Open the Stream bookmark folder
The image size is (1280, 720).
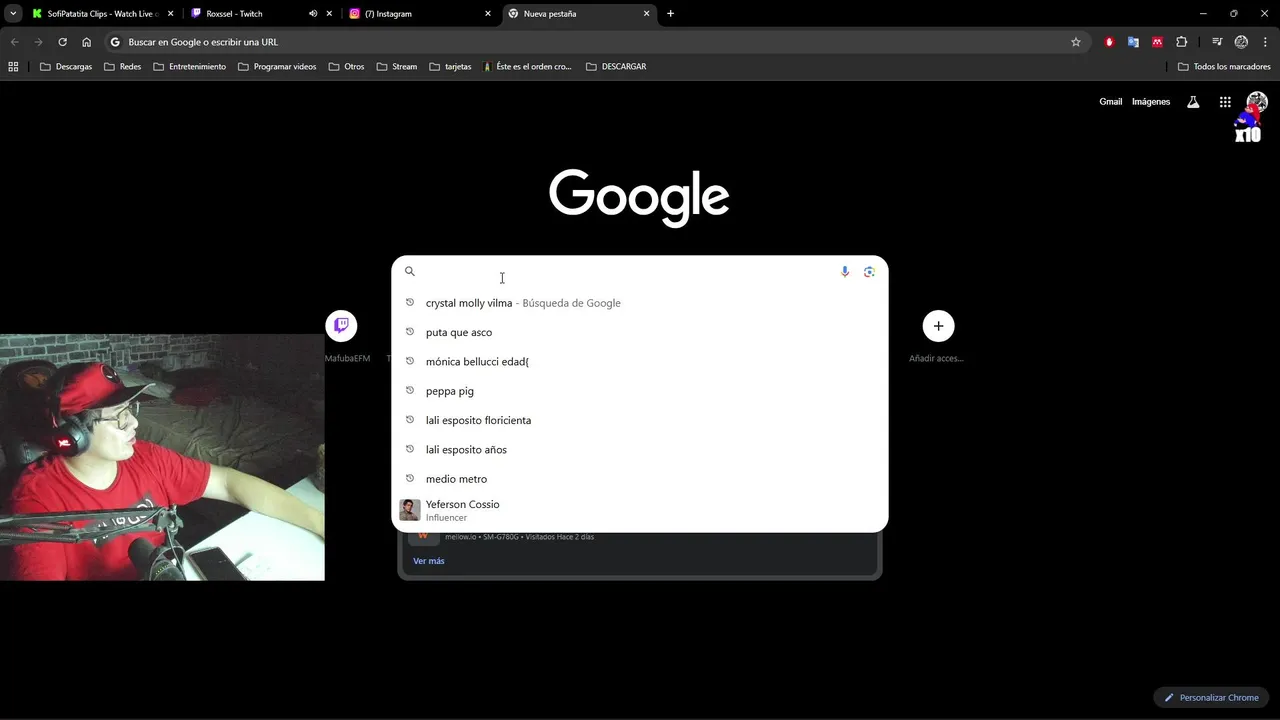point(397,67)
